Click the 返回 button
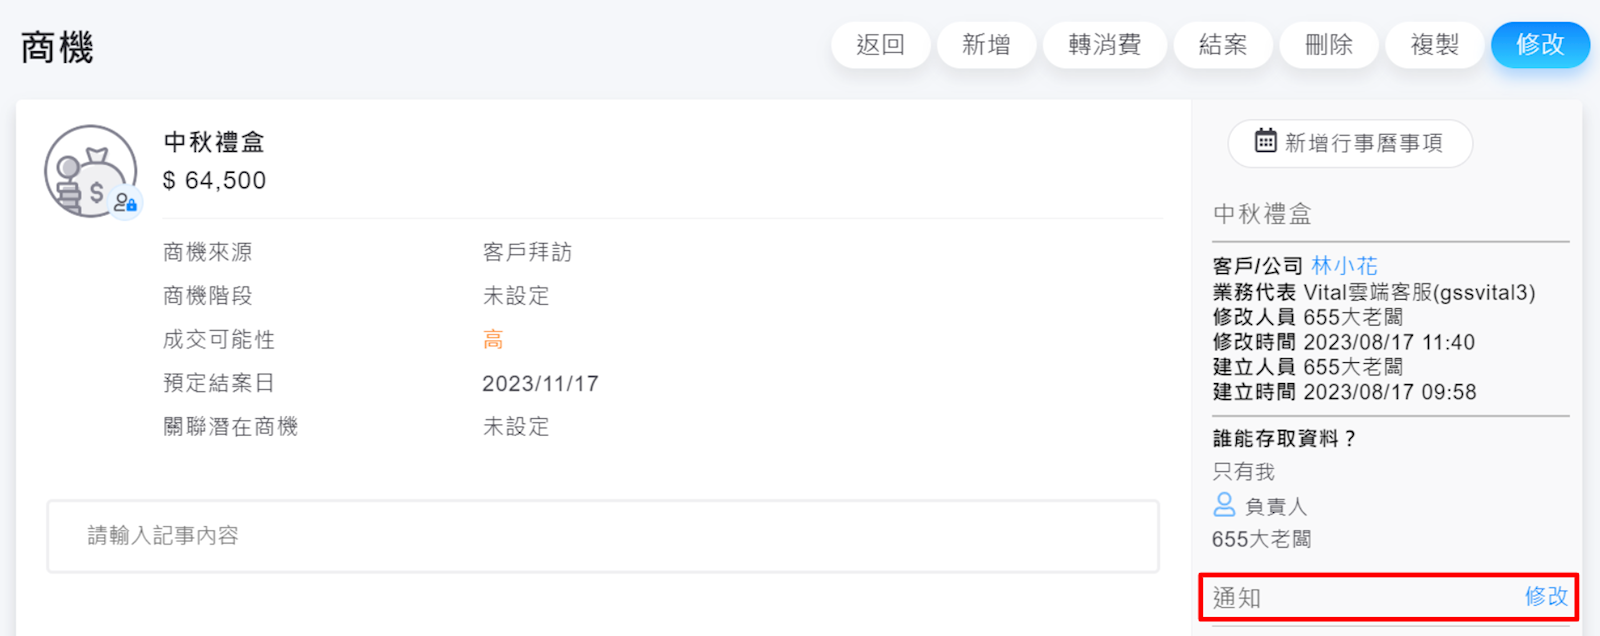 click(880, 45)
